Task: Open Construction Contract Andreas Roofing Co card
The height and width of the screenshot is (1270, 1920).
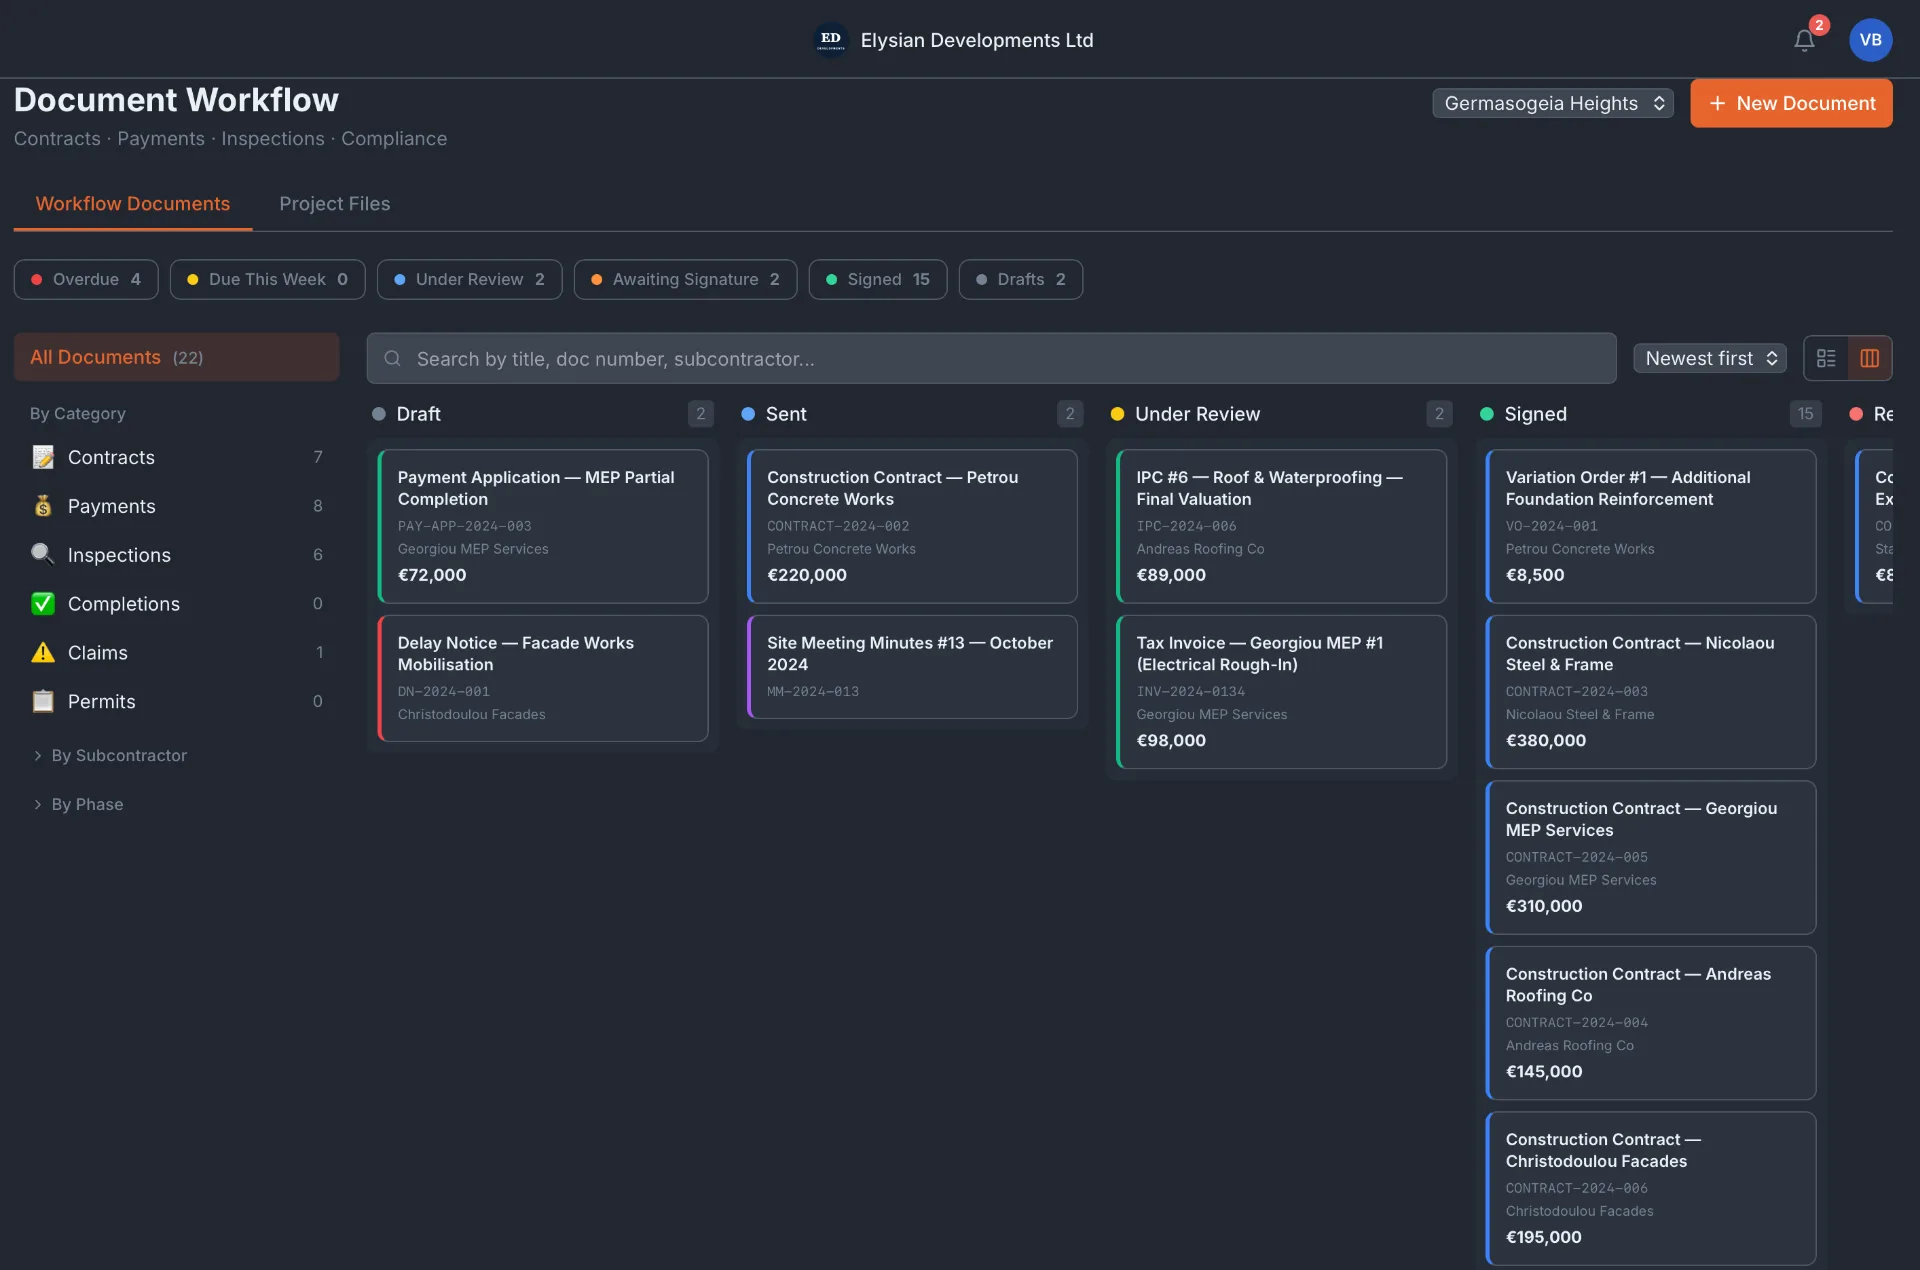Action: coord(1651,1023)
